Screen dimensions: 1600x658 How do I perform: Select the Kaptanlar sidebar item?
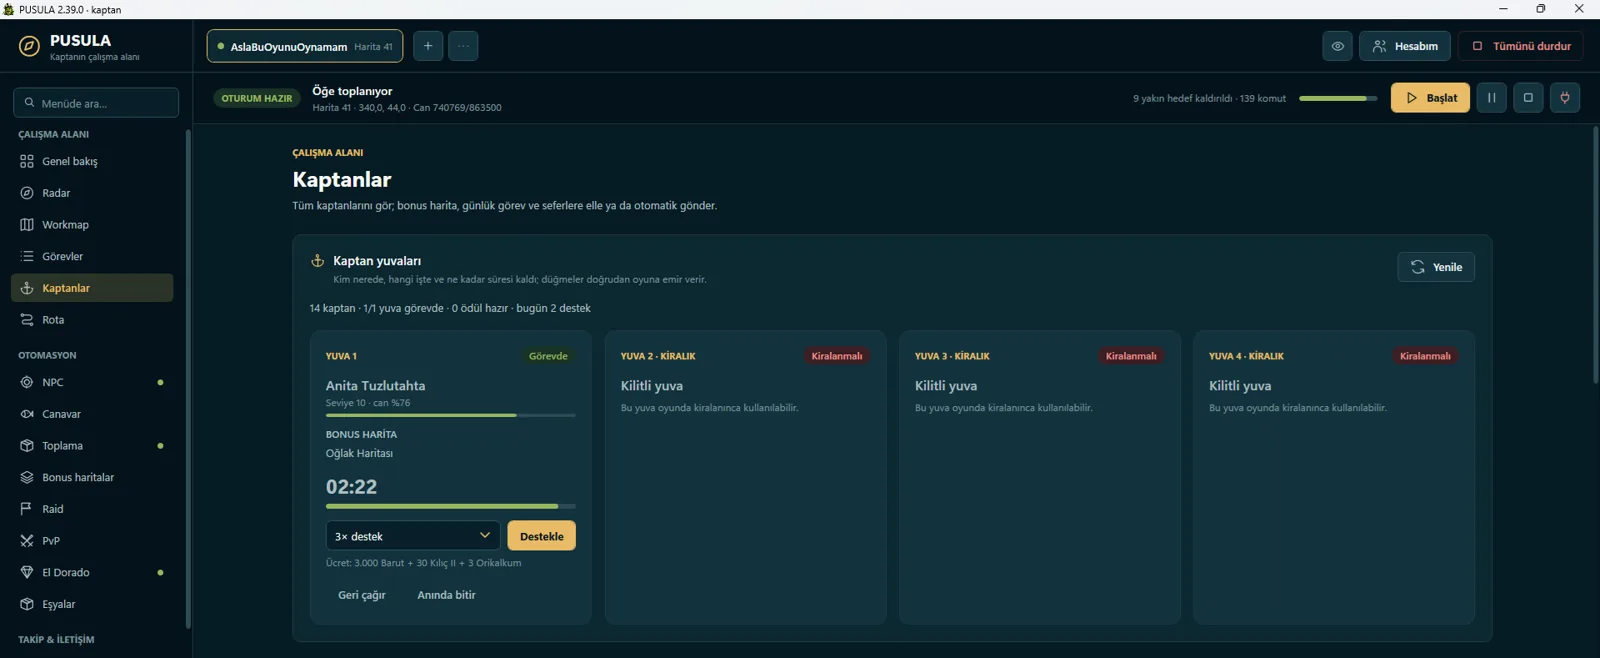92,288
